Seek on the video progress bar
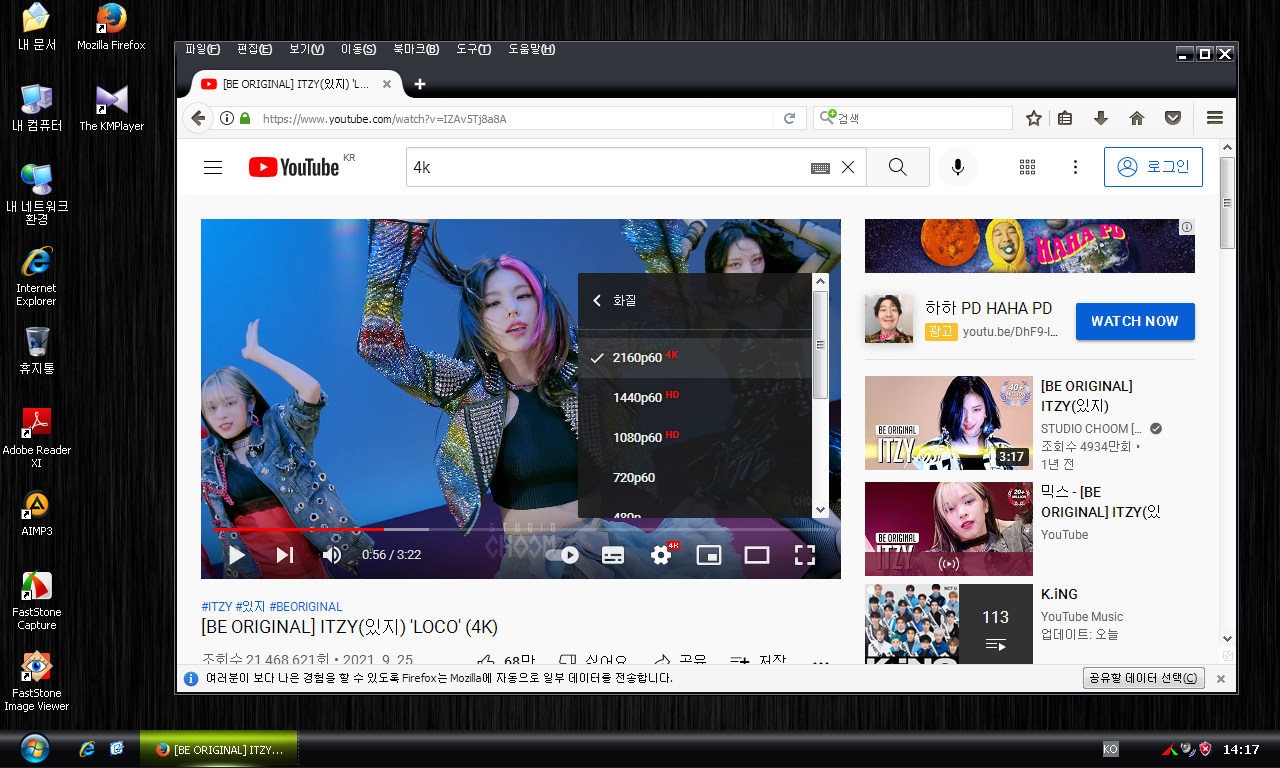This screenshot has width=1280, height=768. point(520,529)
